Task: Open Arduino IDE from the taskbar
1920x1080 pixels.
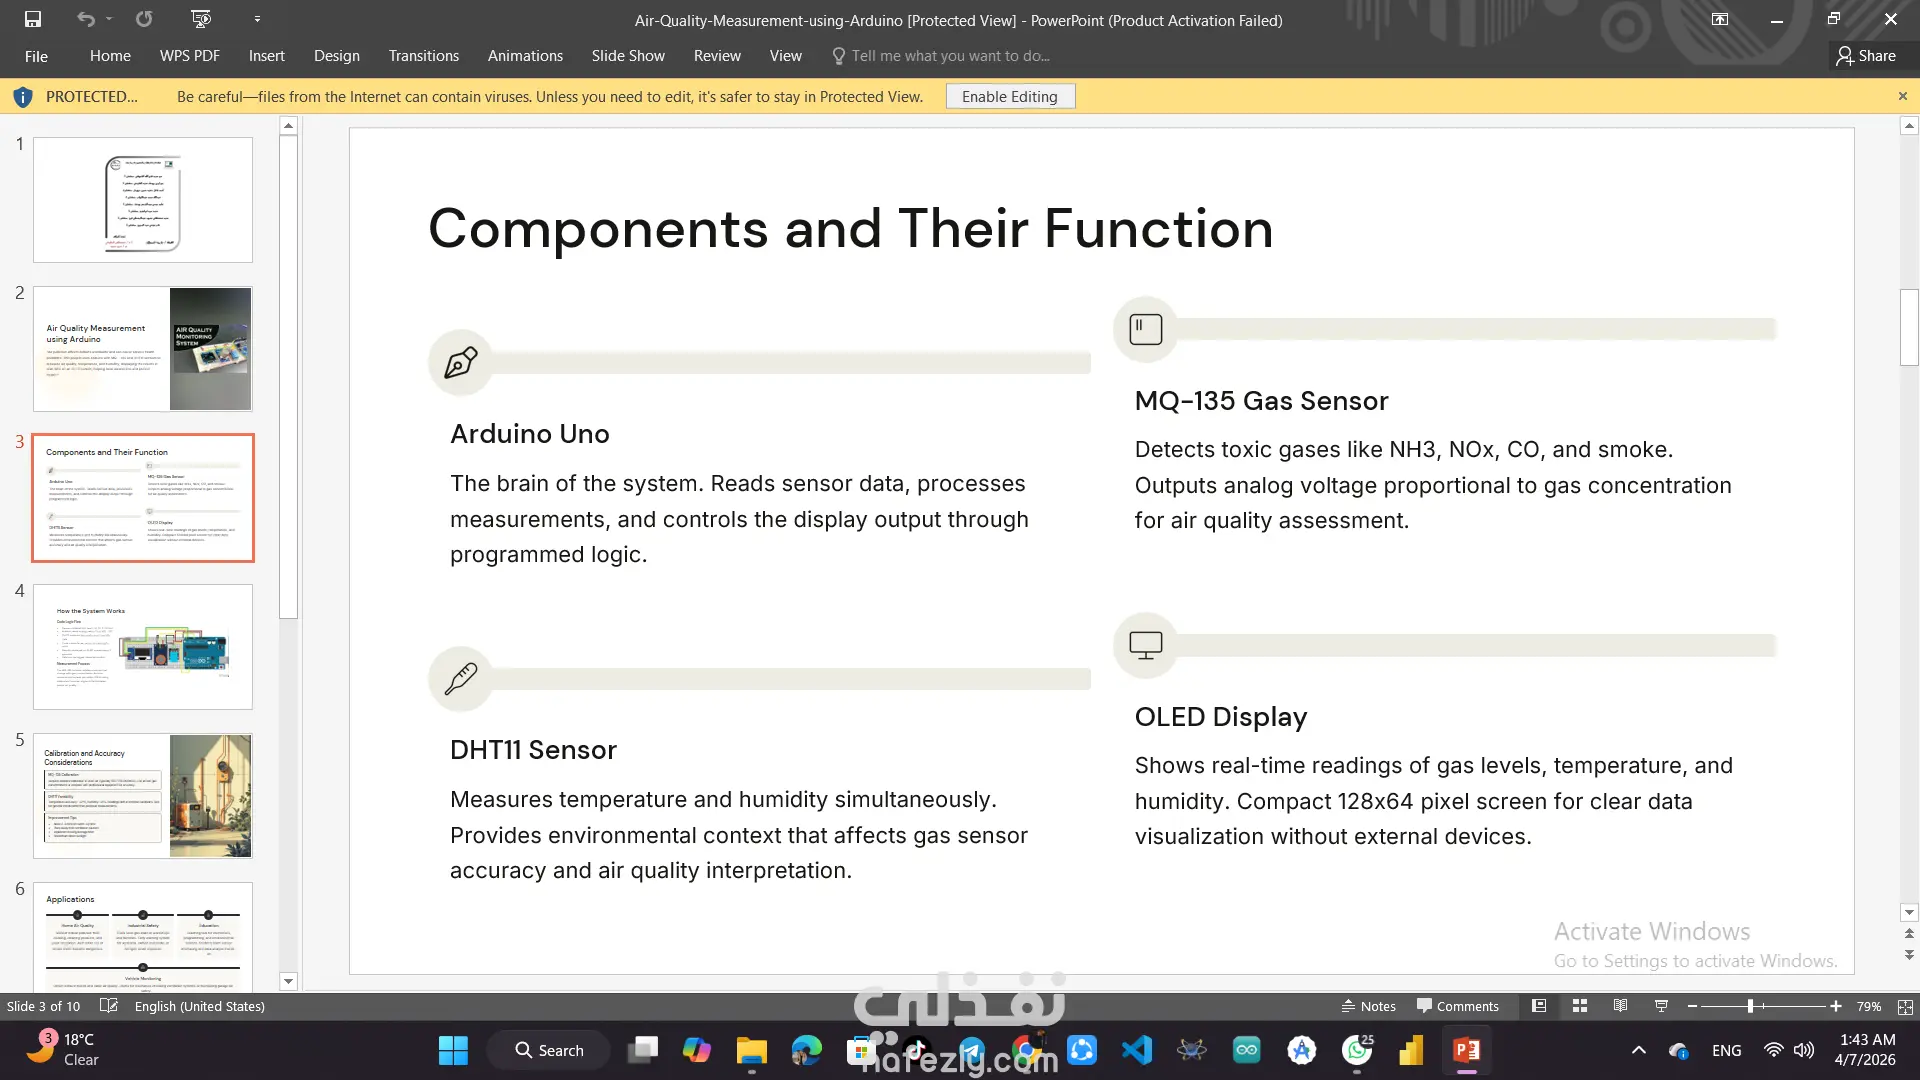Action: coord(1246,1050)
